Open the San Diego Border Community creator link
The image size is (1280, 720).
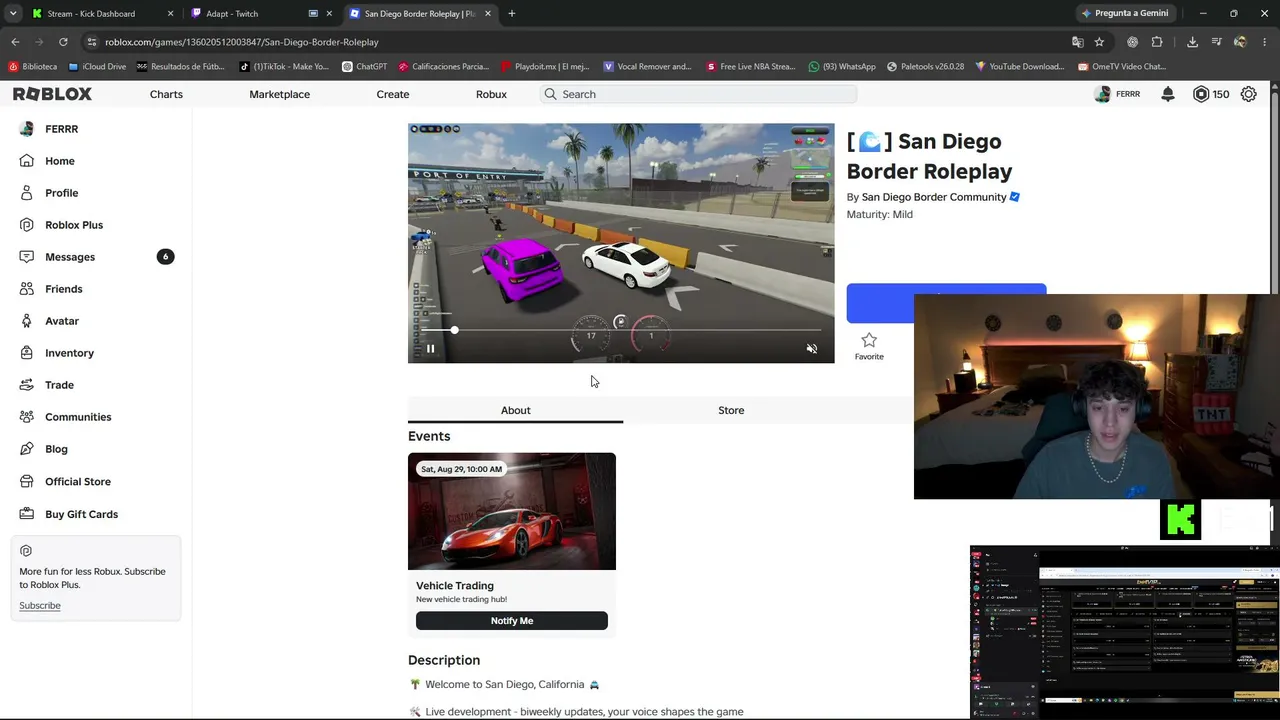pyautogui.click(x=934, y=197)
